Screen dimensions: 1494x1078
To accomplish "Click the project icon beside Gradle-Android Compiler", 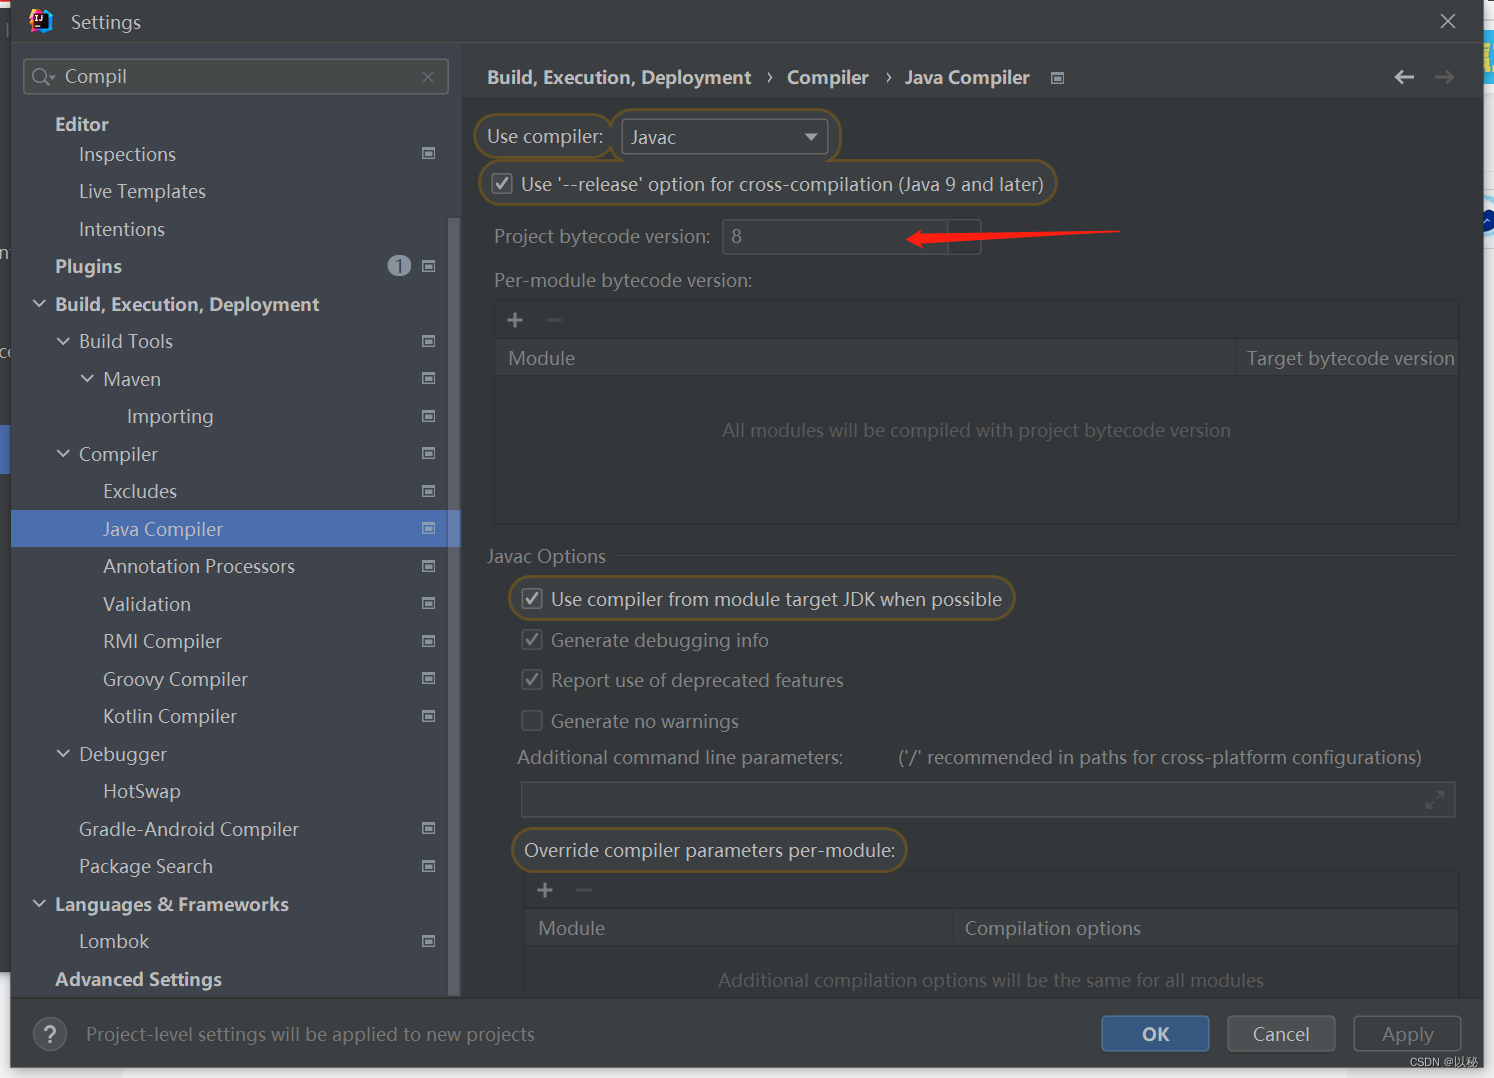I will pos(428,828).
